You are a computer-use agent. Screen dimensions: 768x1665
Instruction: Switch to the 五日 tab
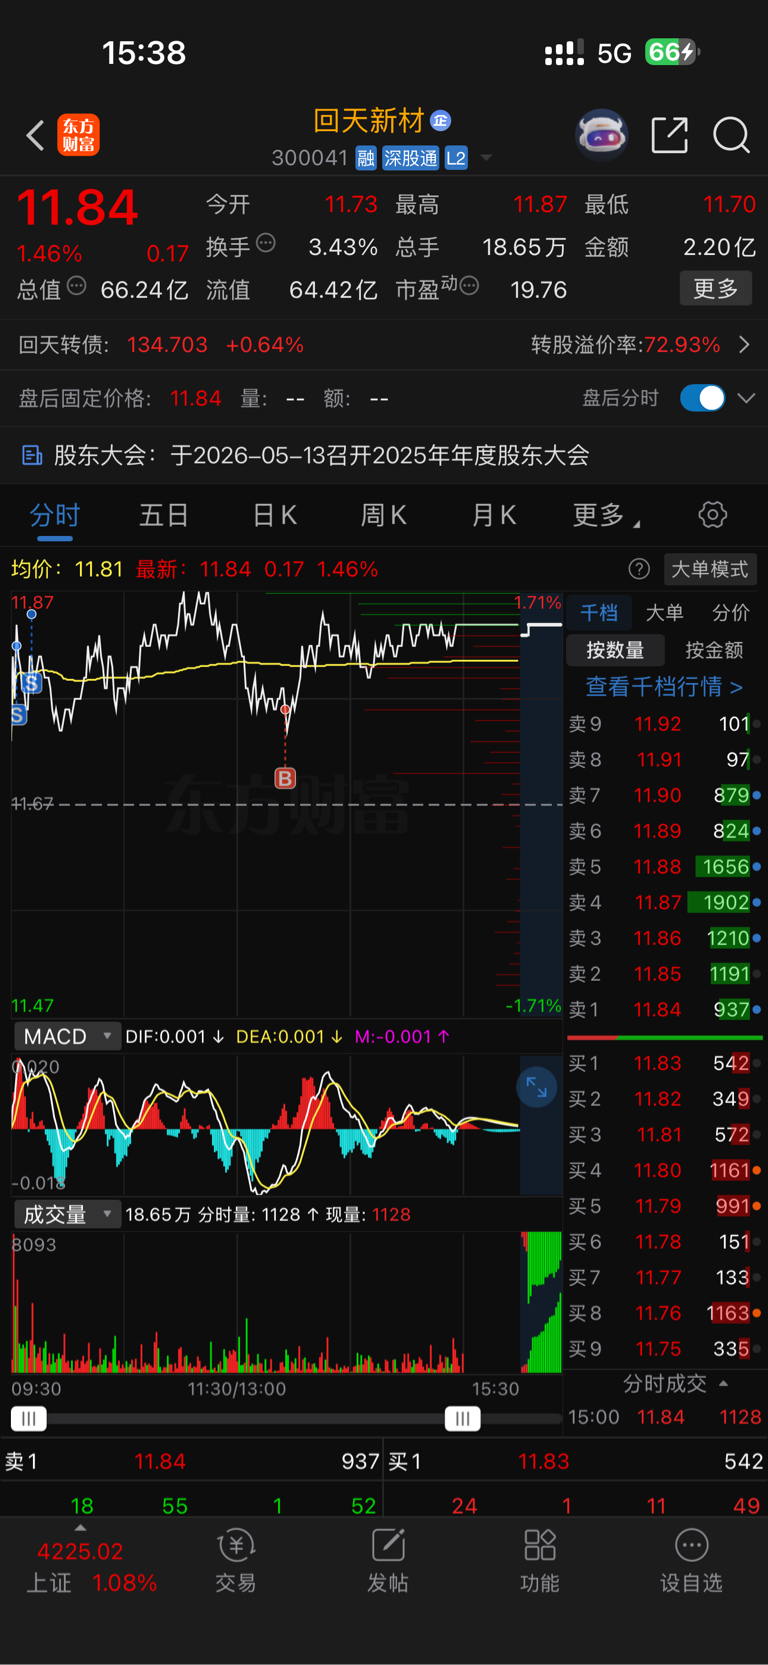point(164,516)
